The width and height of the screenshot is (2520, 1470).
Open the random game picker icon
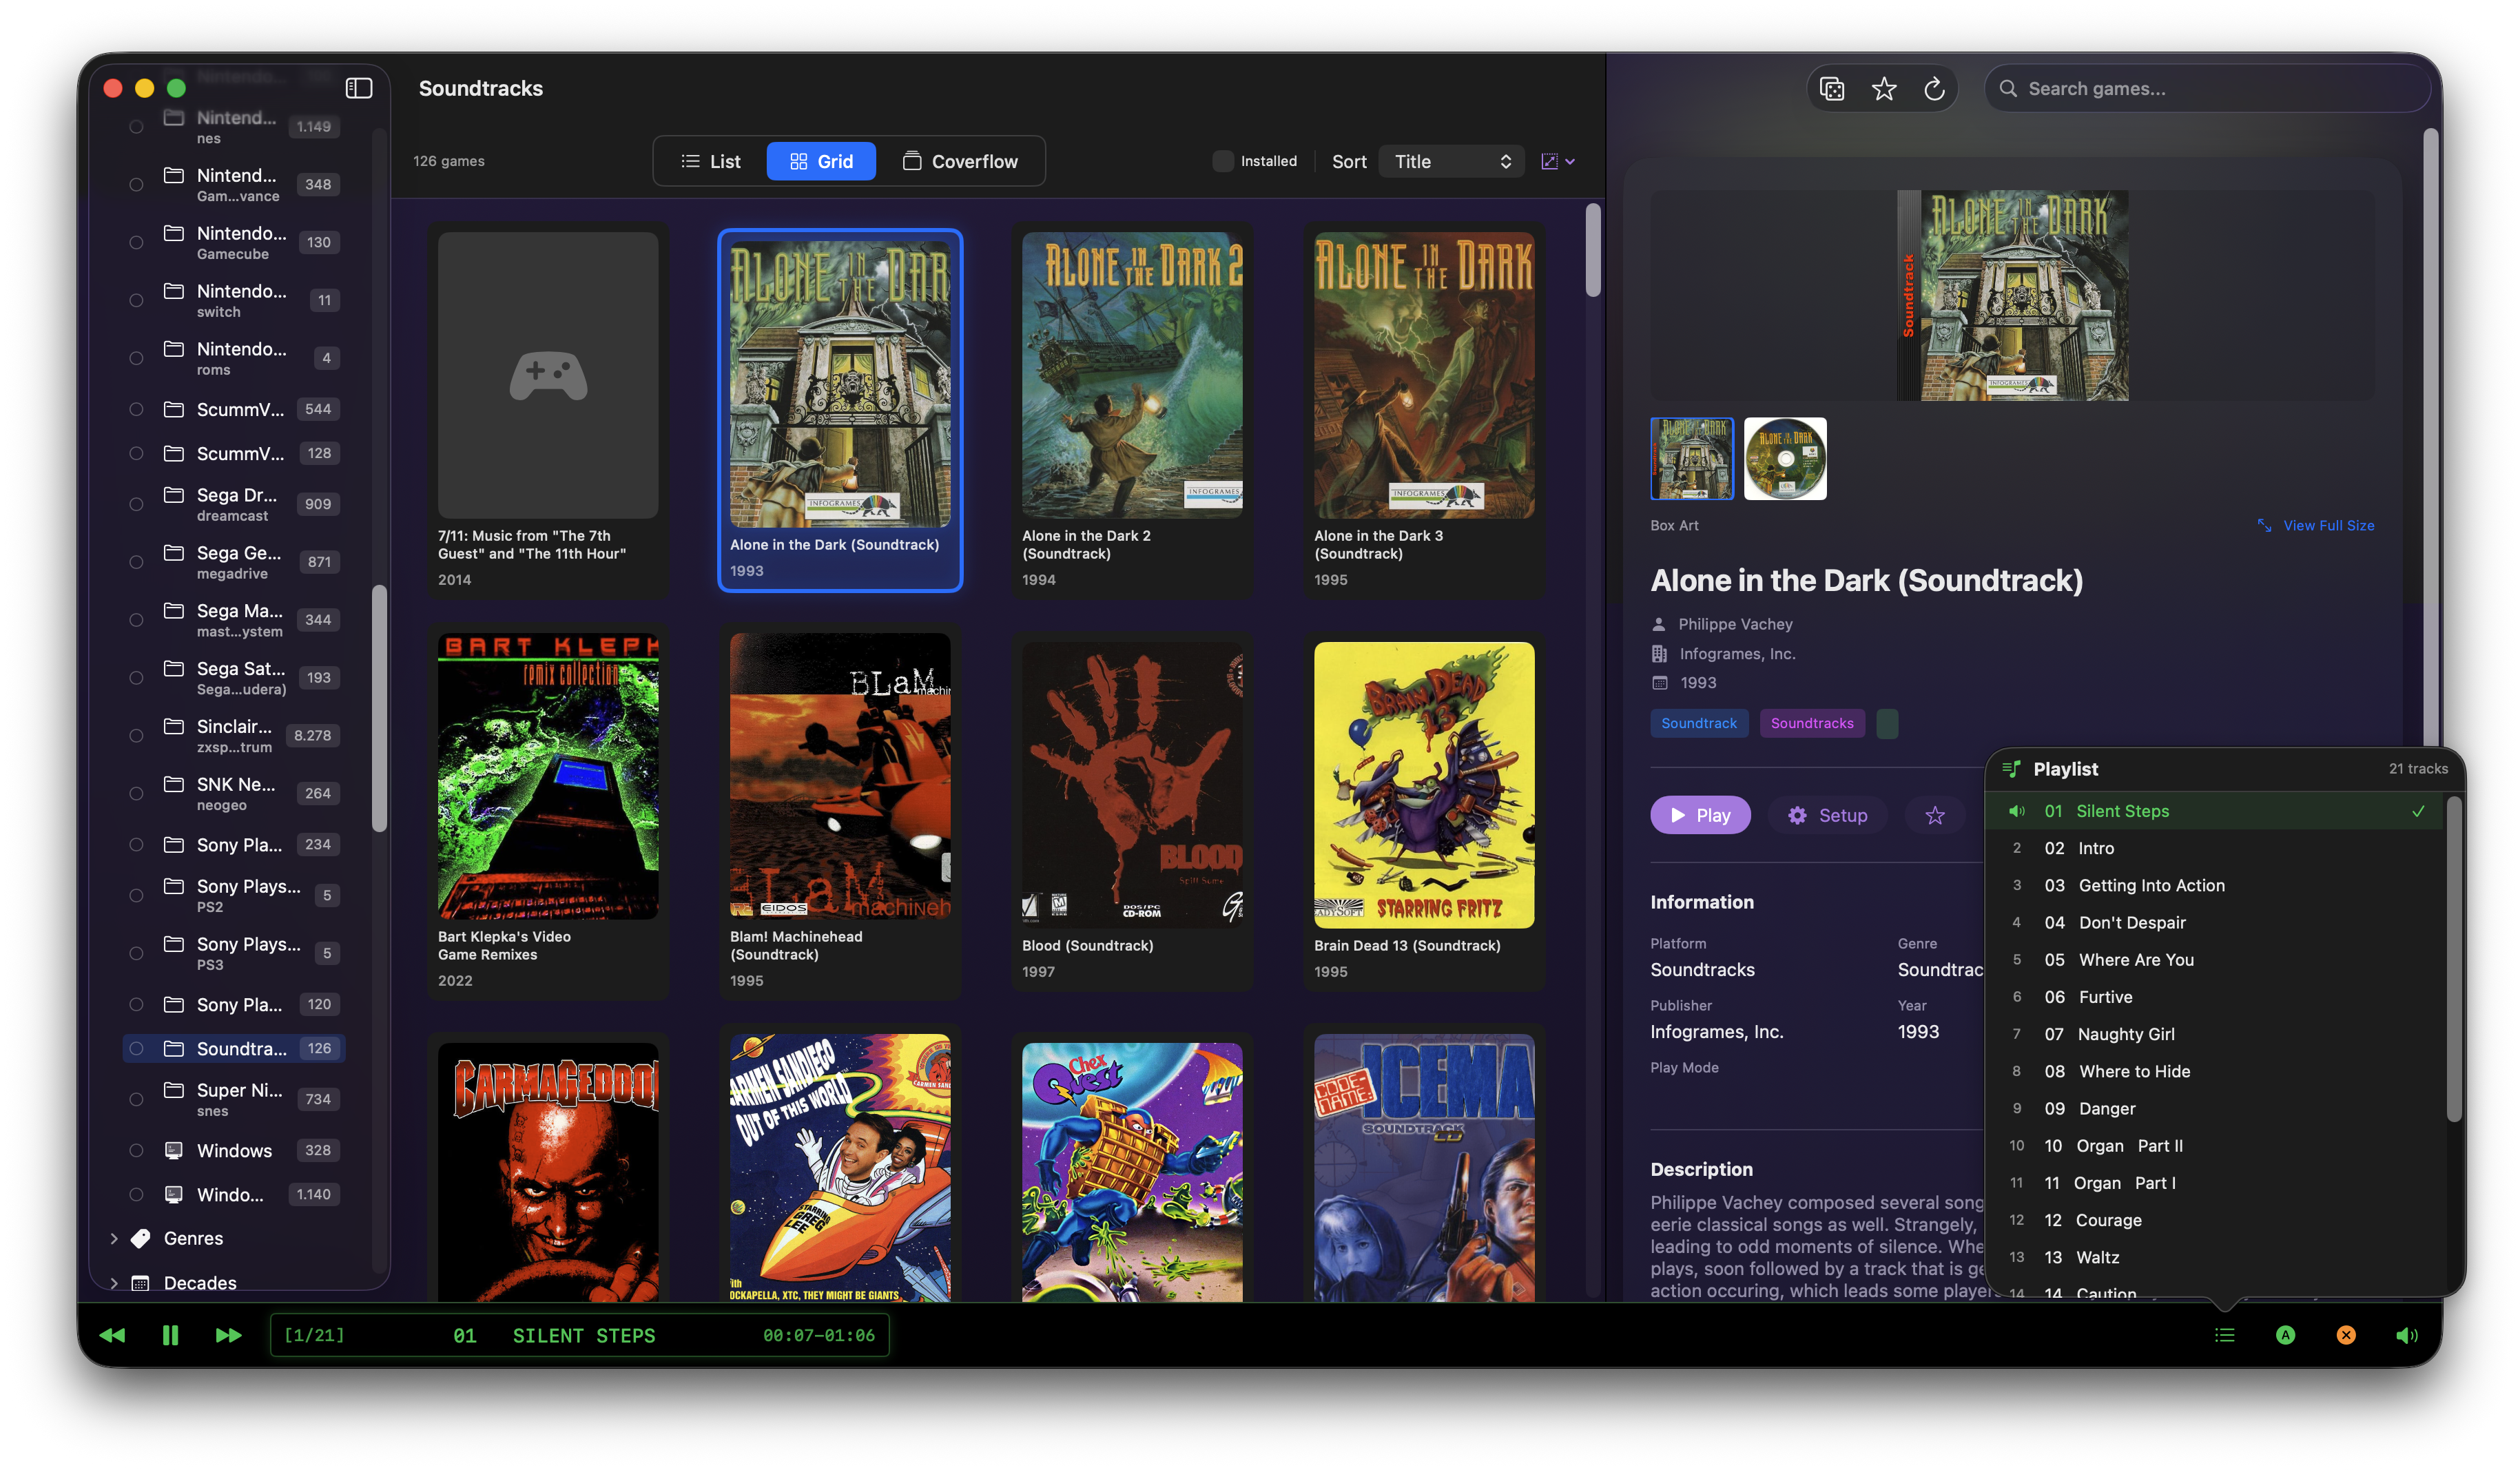click(1833, 88)
